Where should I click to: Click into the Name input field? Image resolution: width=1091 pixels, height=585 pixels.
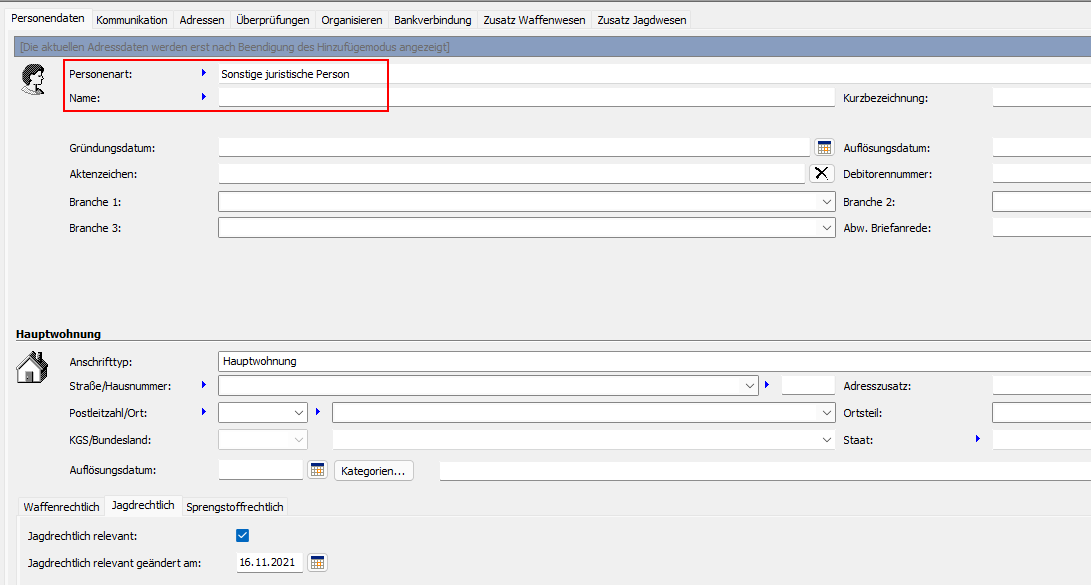click(525, 98)
